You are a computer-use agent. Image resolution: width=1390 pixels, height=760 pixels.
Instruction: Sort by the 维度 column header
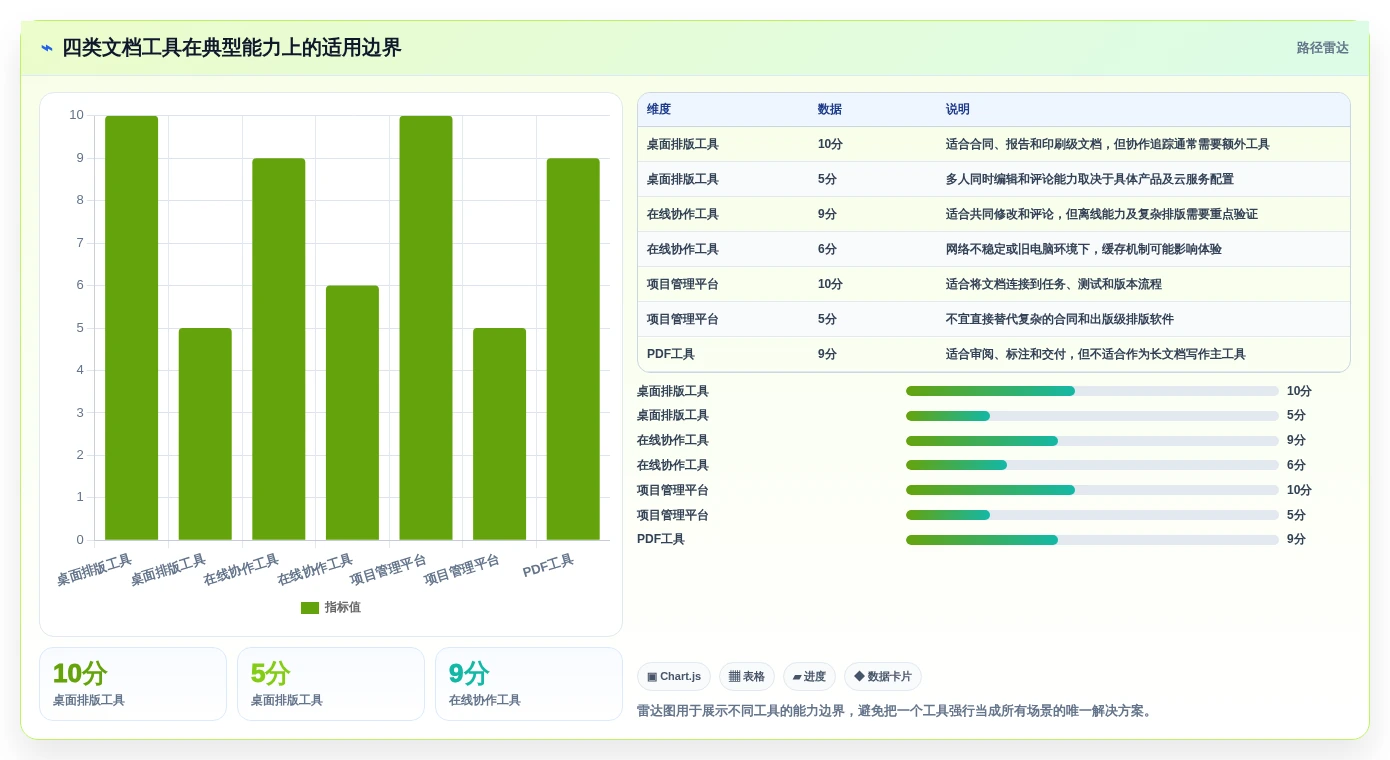(x=659, y=110)
